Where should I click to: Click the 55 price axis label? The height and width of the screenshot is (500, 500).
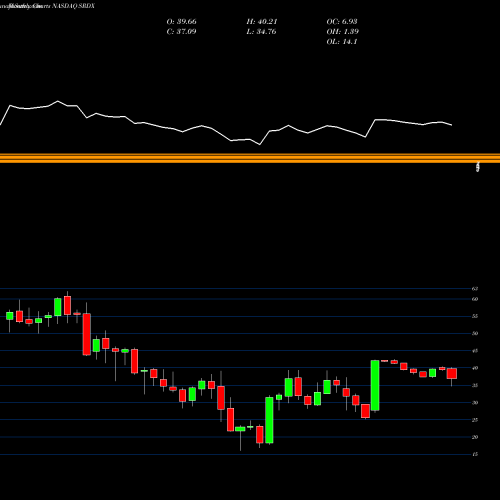475,316
